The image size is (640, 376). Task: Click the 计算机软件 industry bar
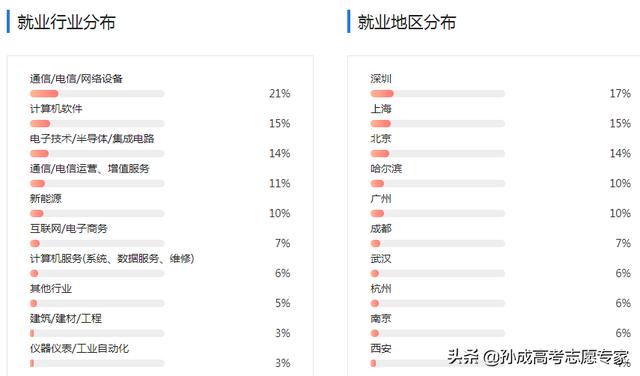pyautogui.click(x=97, y=124)
